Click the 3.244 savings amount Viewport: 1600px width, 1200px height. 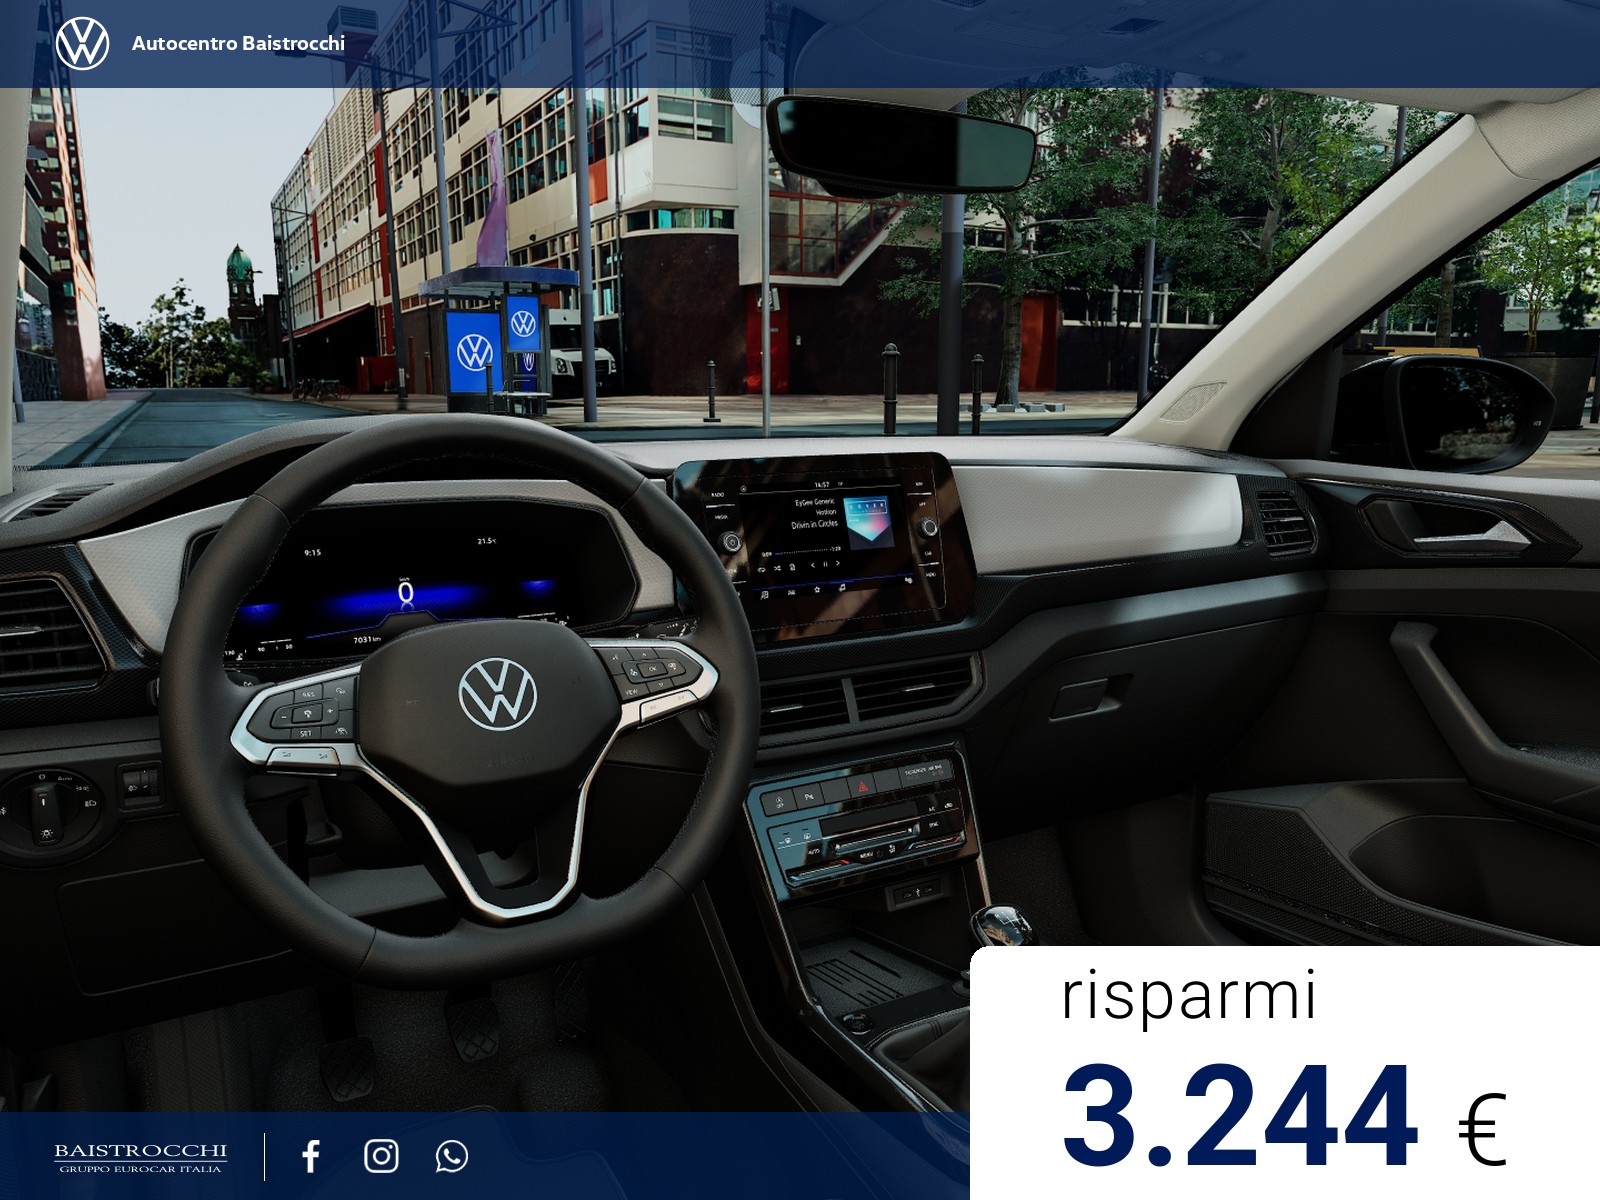[1240, 1115]
